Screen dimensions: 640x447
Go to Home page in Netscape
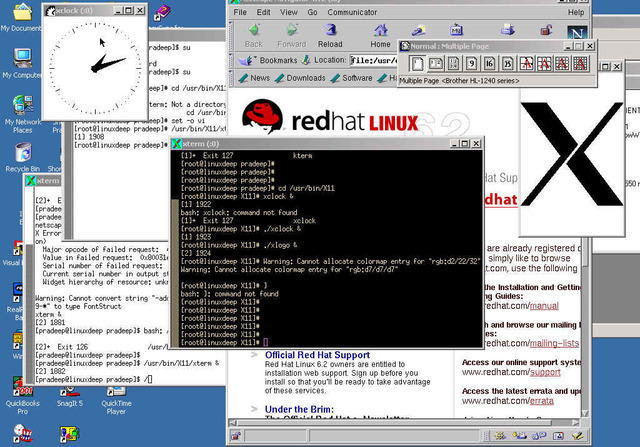click(380, 36)
